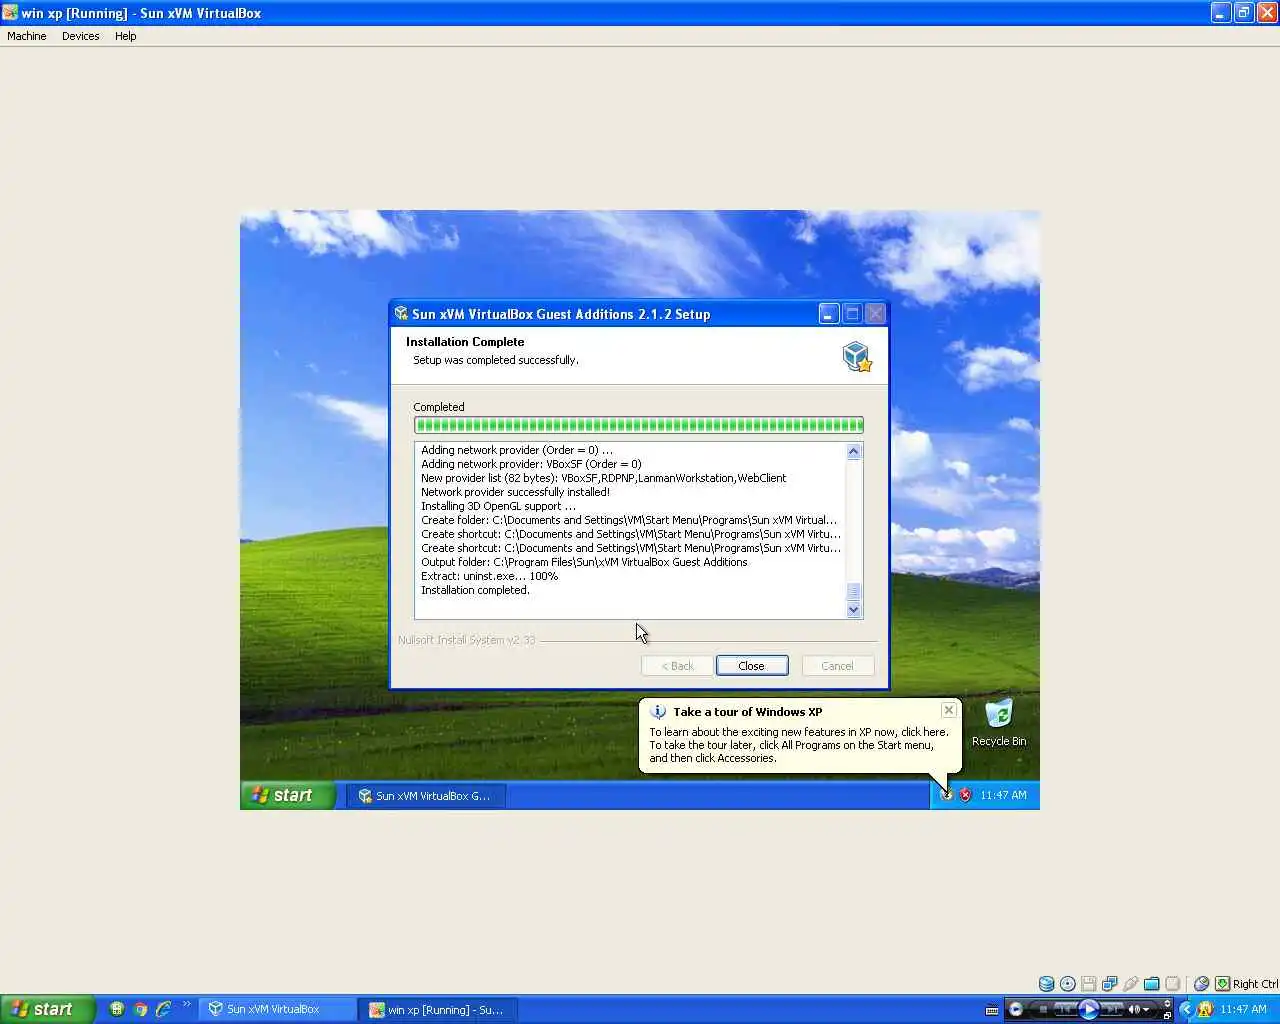Click the on-screen keyboard icon in host taskbar
The width and height of the screenshot is (1280, 1024).
coord(992,1010)
